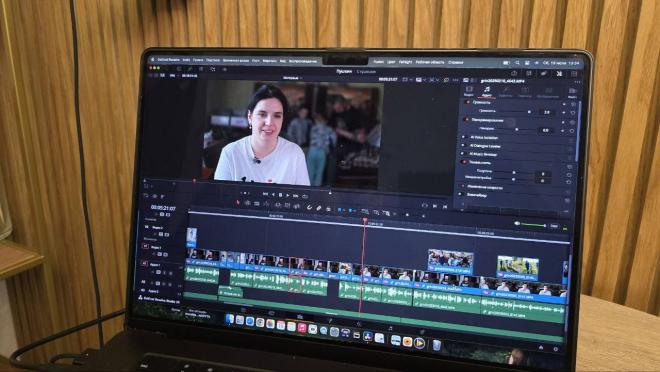Open the Fairlight menu in menu bar
The width and height of the screenshot is (660, 372).
[405, 62]
